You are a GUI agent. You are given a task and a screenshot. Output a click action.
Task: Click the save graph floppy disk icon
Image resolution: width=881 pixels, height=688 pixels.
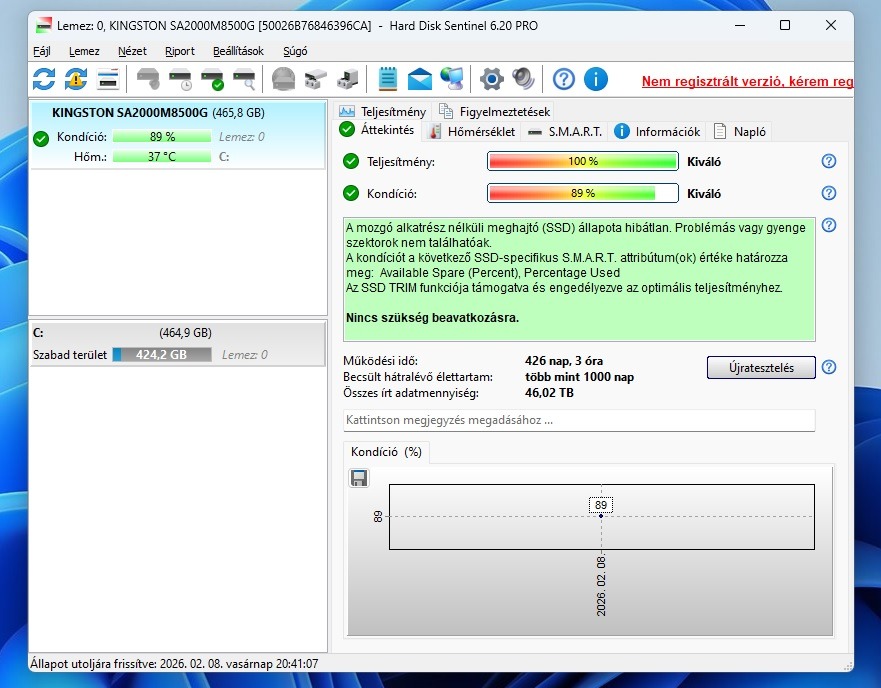[359, 478]
